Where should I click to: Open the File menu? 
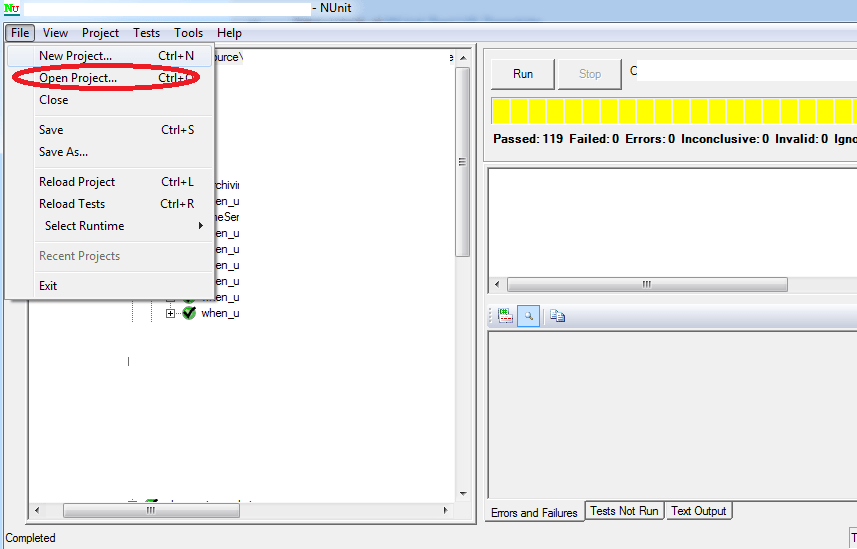click(x=20, y=33)
